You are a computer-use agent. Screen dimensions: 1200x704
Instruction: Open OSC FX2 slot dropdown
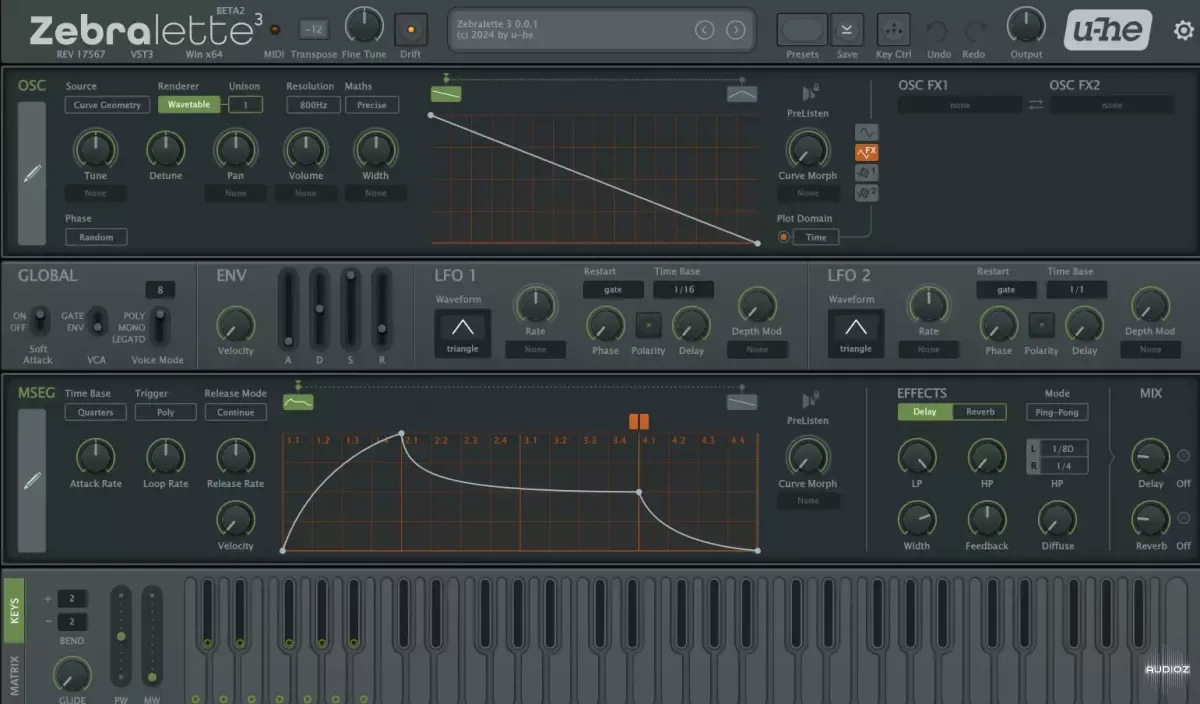point(1112,105)
